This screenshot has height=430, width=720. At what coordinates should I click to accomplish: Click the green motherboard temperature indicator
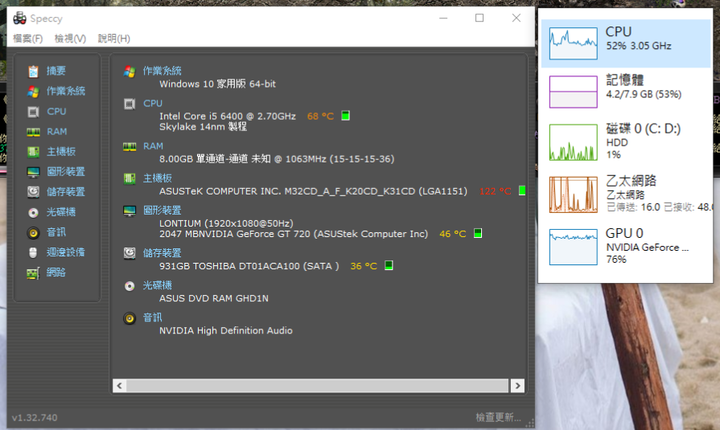coord(522,191)
